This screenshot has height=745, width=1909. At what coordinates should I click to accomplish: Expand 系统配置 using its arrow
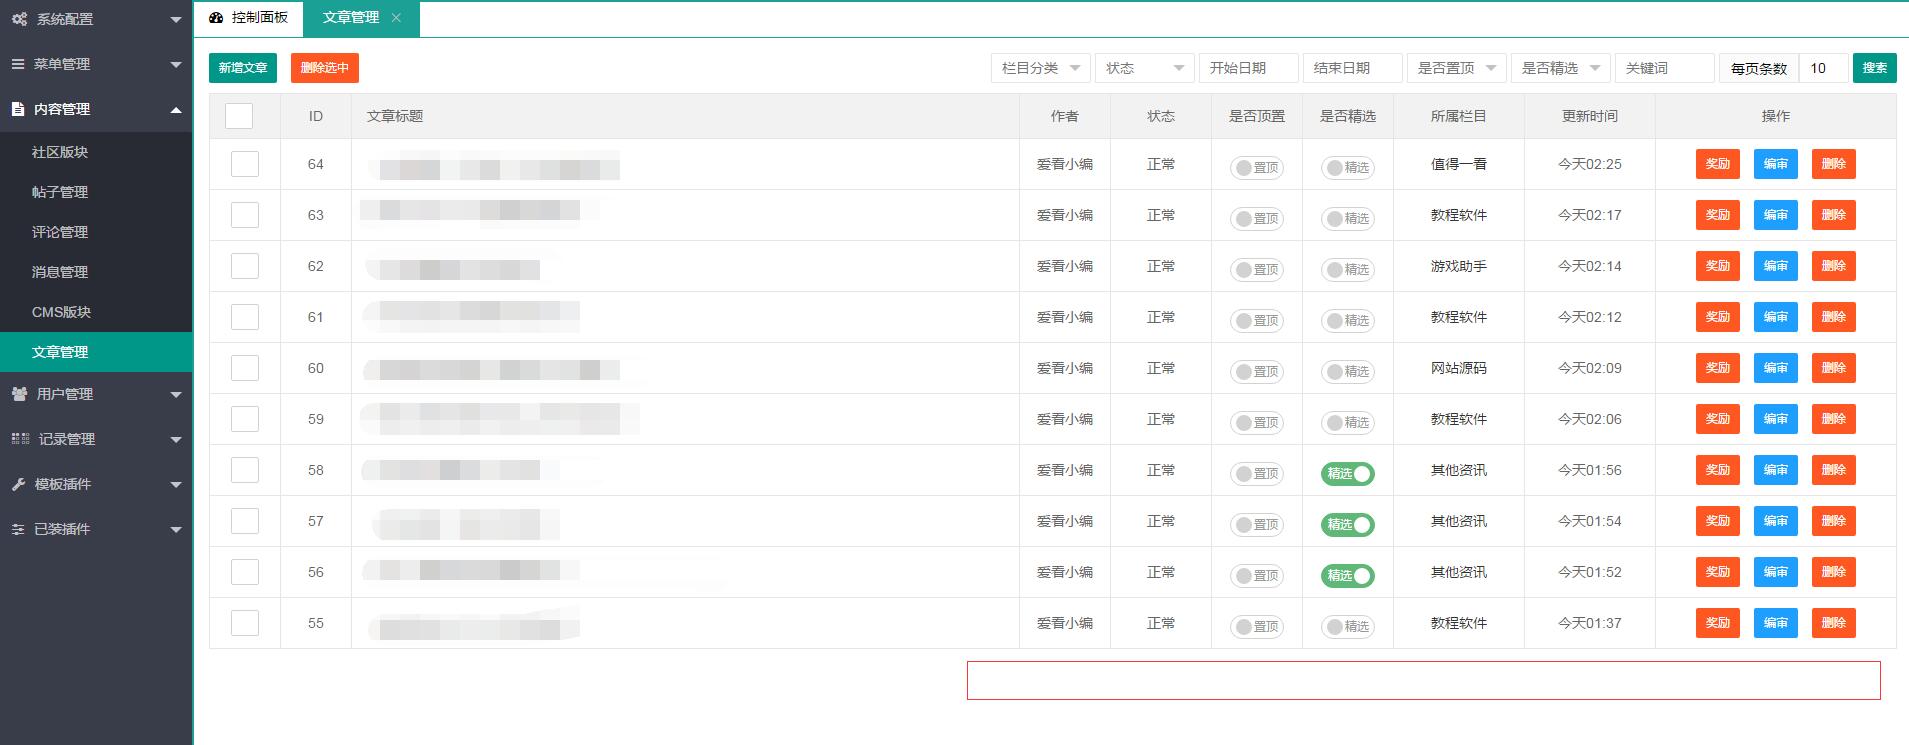[x=176, y=20]
